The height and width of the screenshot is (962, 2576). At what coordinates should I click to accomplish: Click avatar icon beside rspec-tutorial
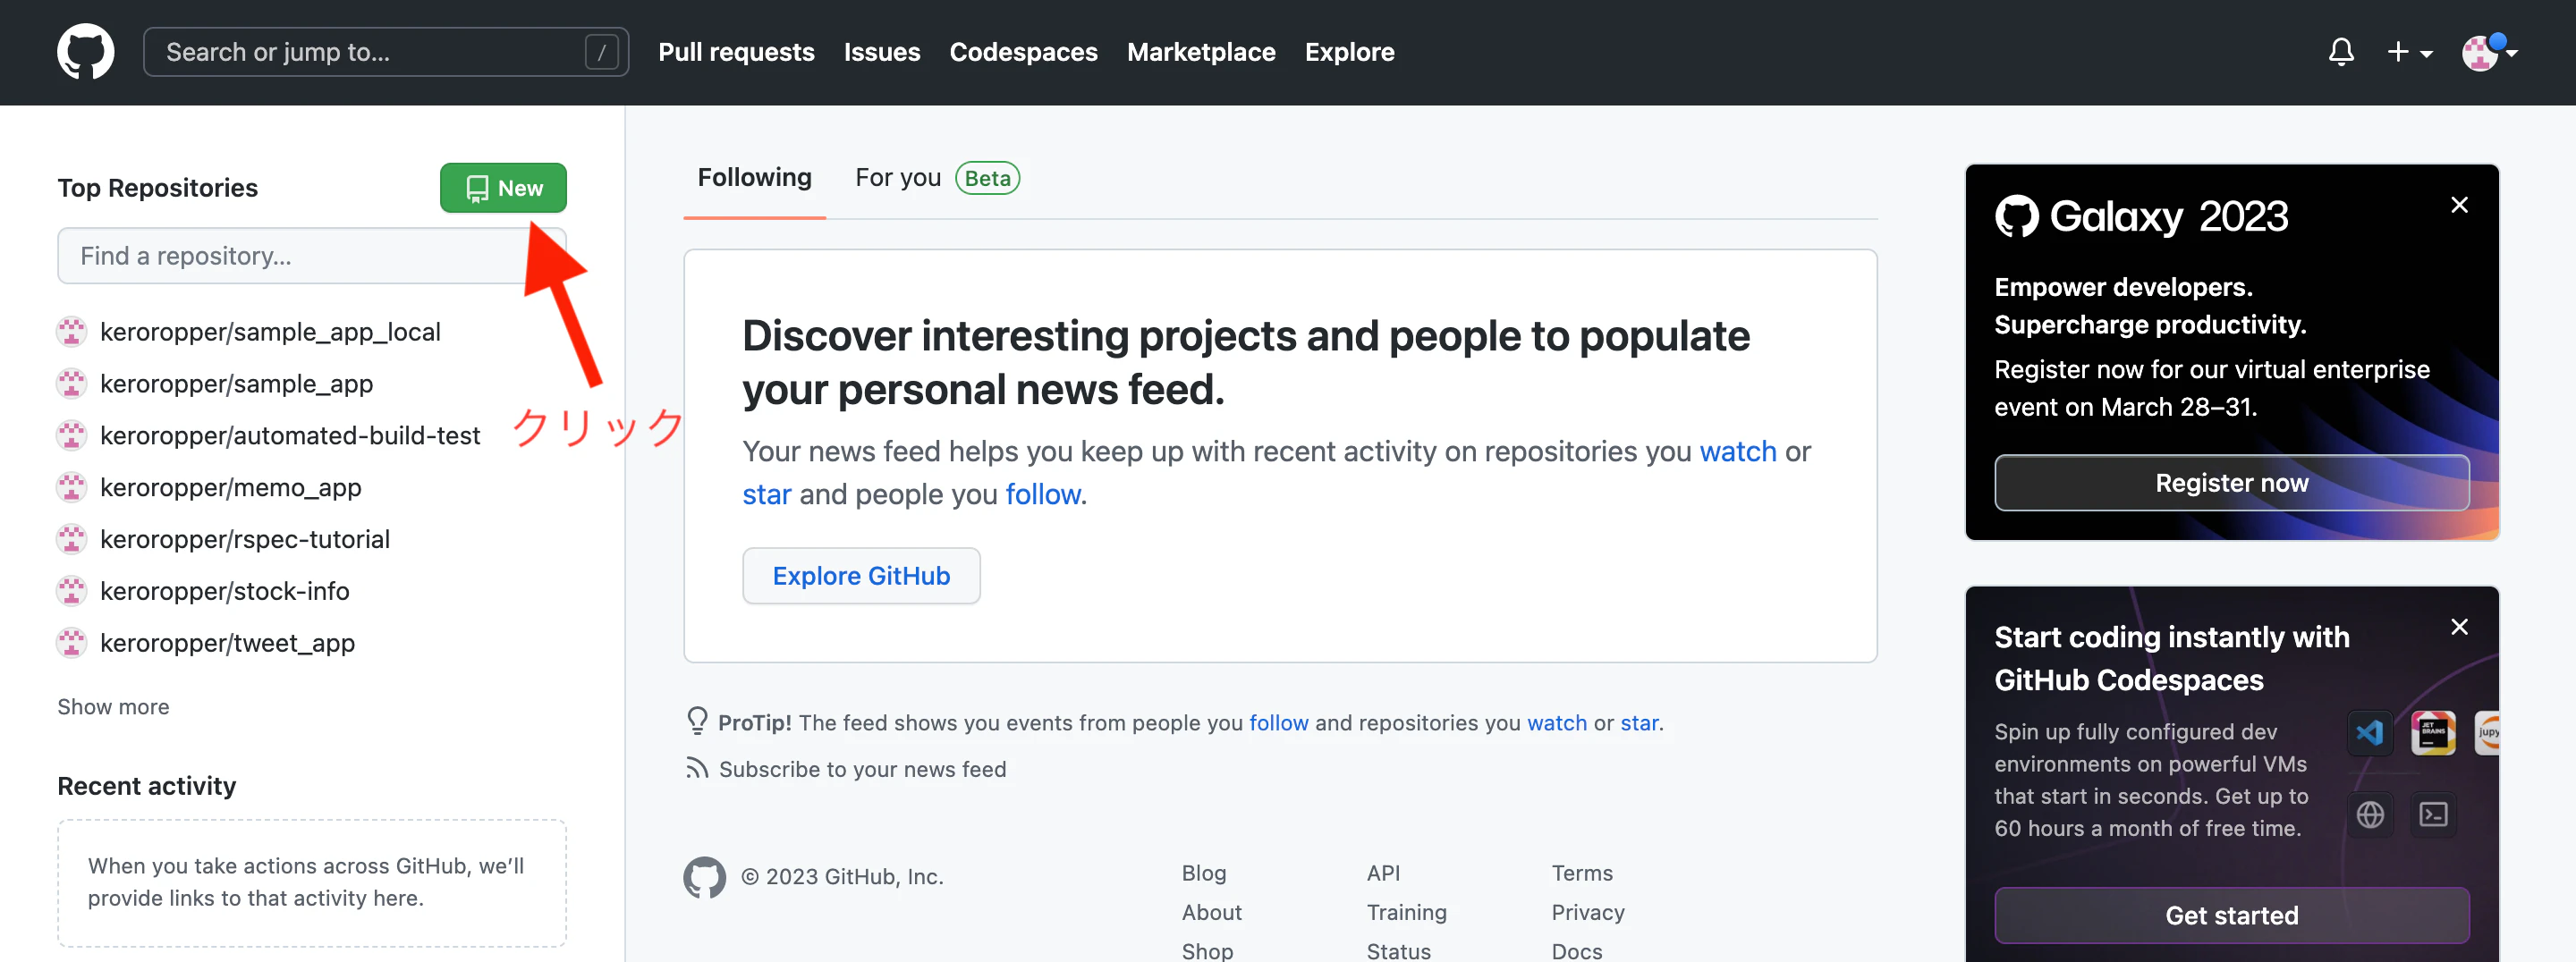tap(71, 540)
